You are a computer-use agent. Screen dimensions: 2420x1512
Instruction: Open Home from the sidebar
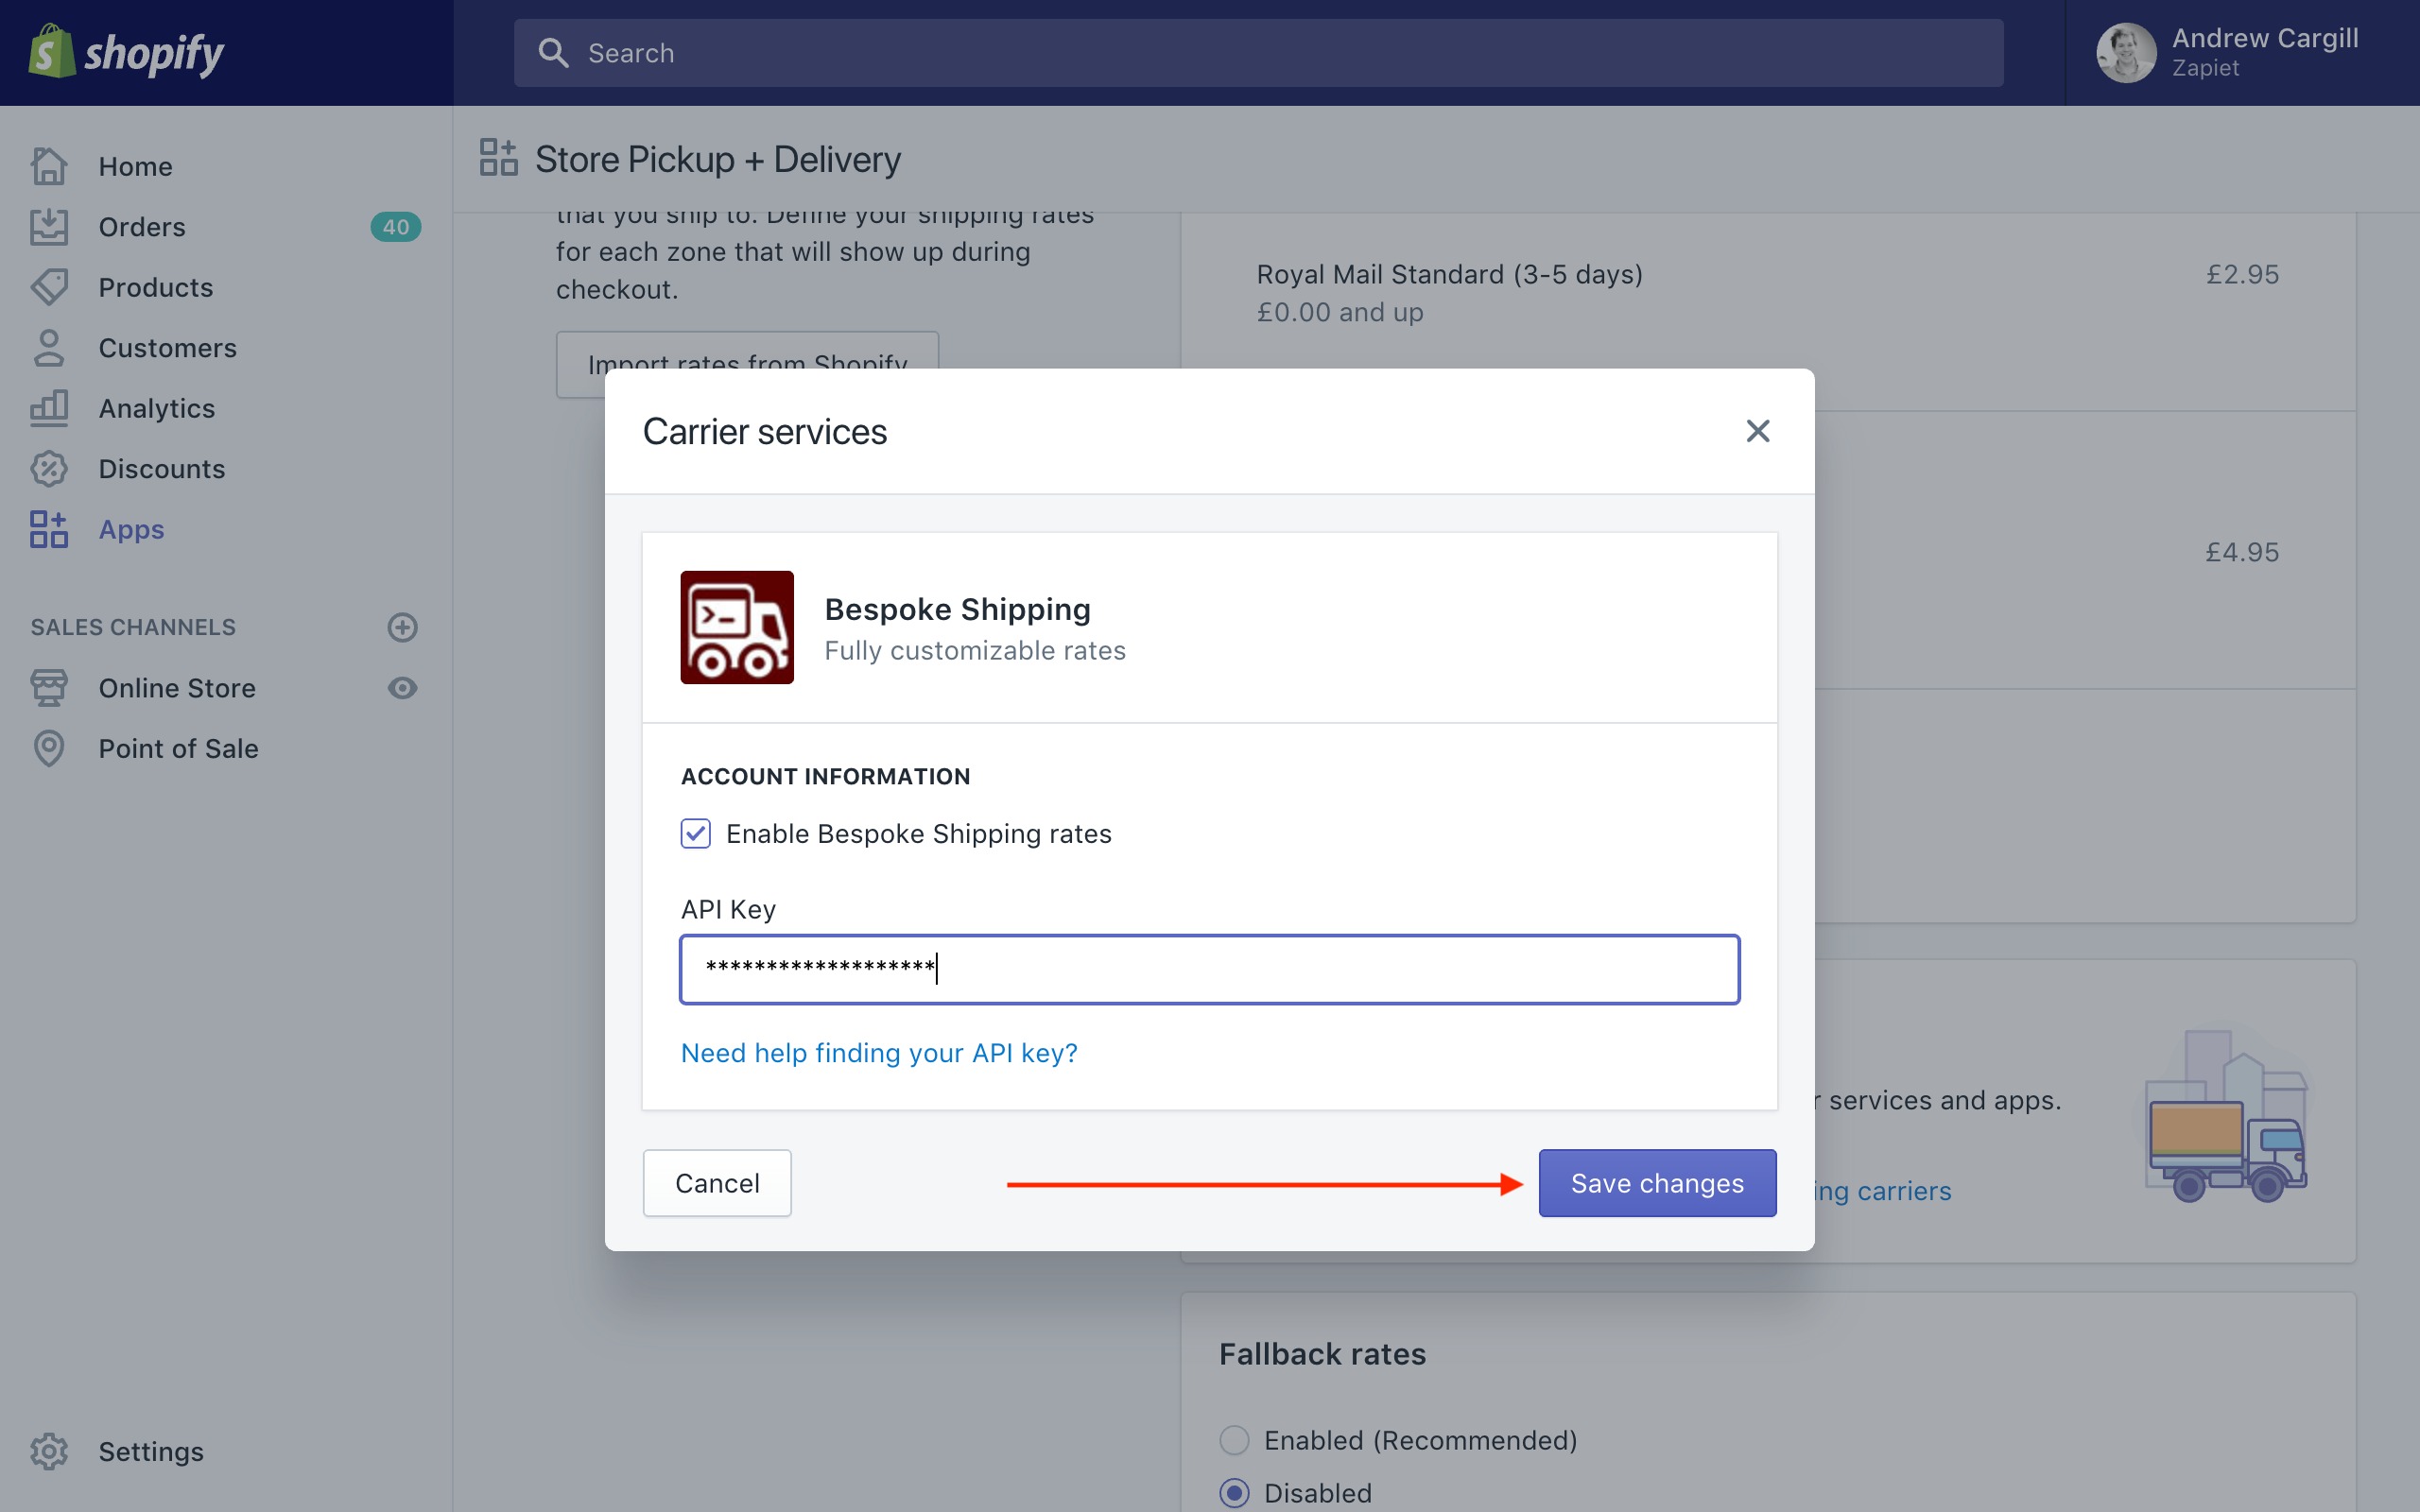(x=135, y=166)
